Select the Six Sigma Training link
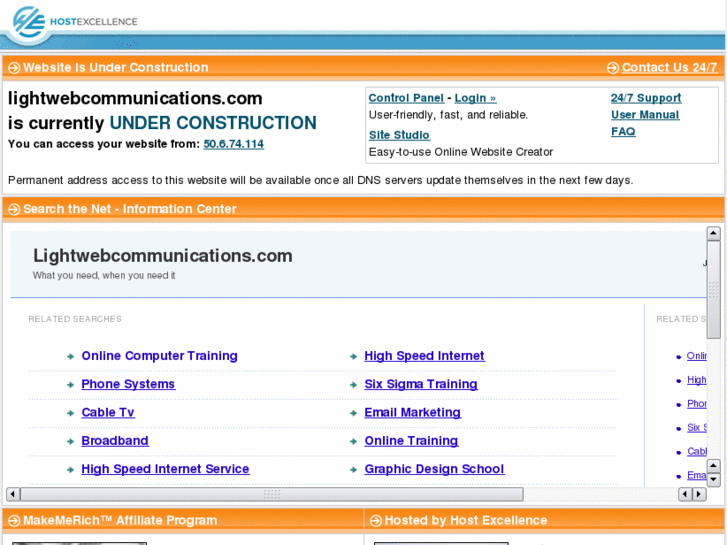Screen dimensions: 727x545 (421, 384)
